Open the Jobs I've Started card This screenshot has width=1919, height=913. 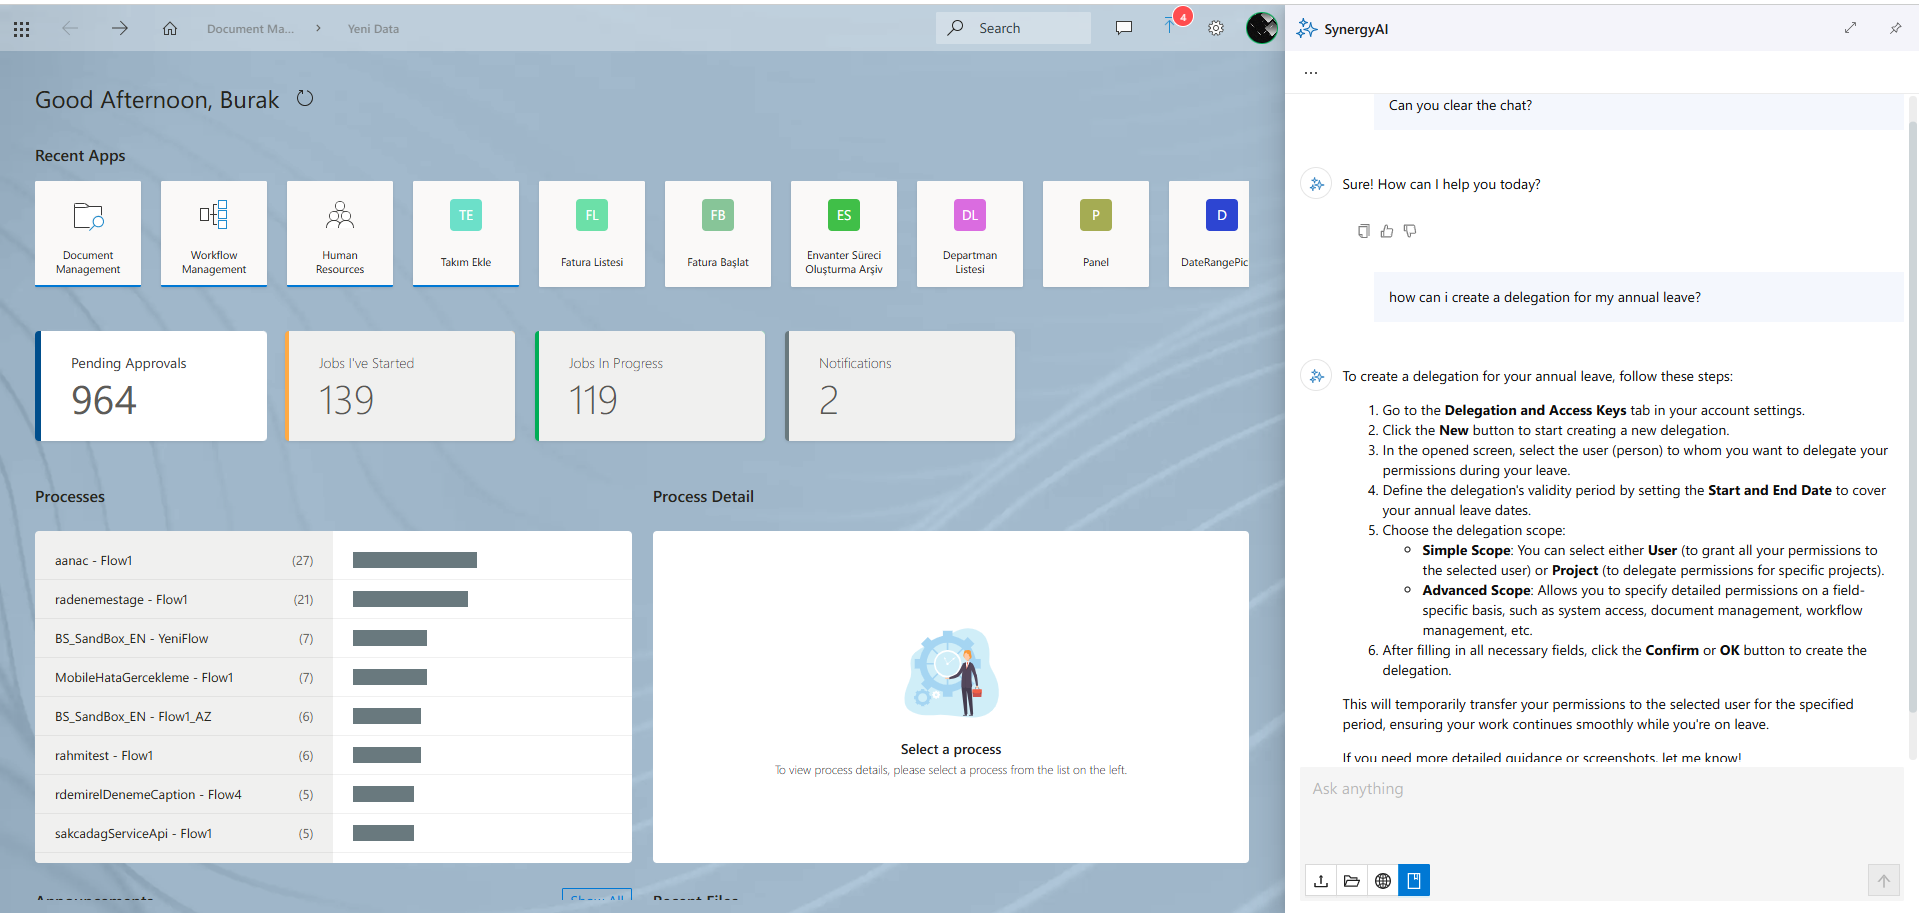pos(400,386)
